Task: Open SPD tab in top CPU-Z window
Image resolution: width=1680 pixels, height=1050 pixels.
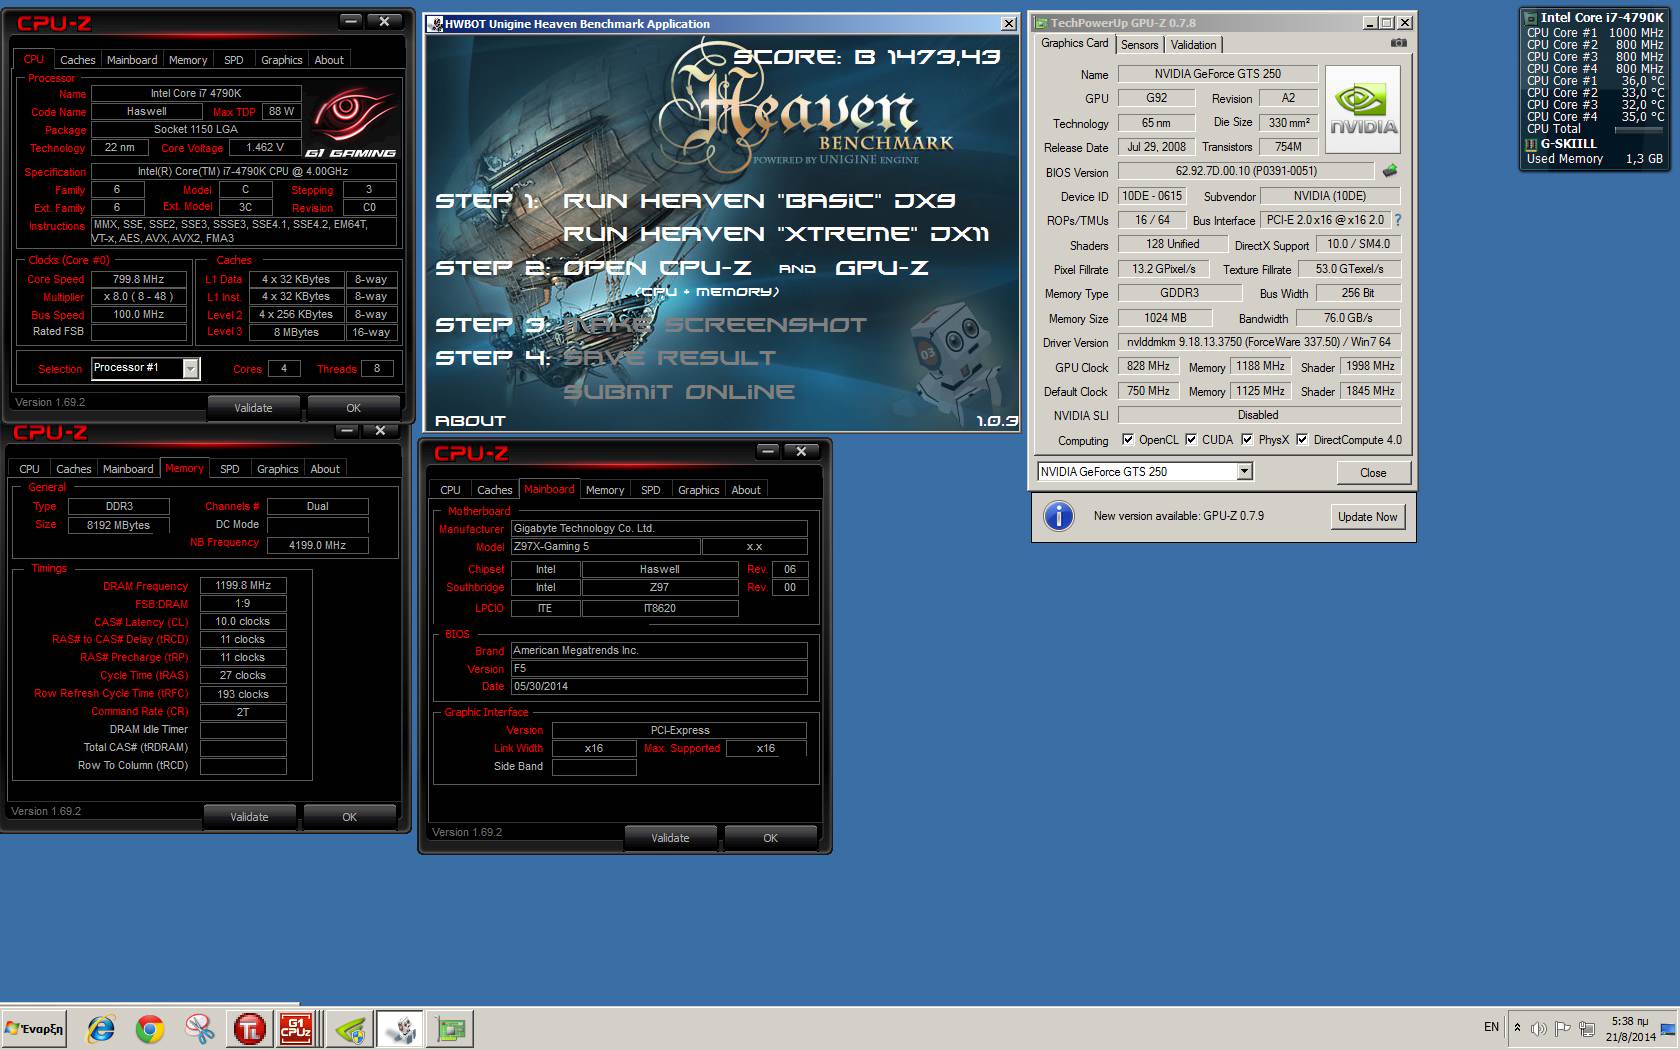Action: click(x=233, y=60)
